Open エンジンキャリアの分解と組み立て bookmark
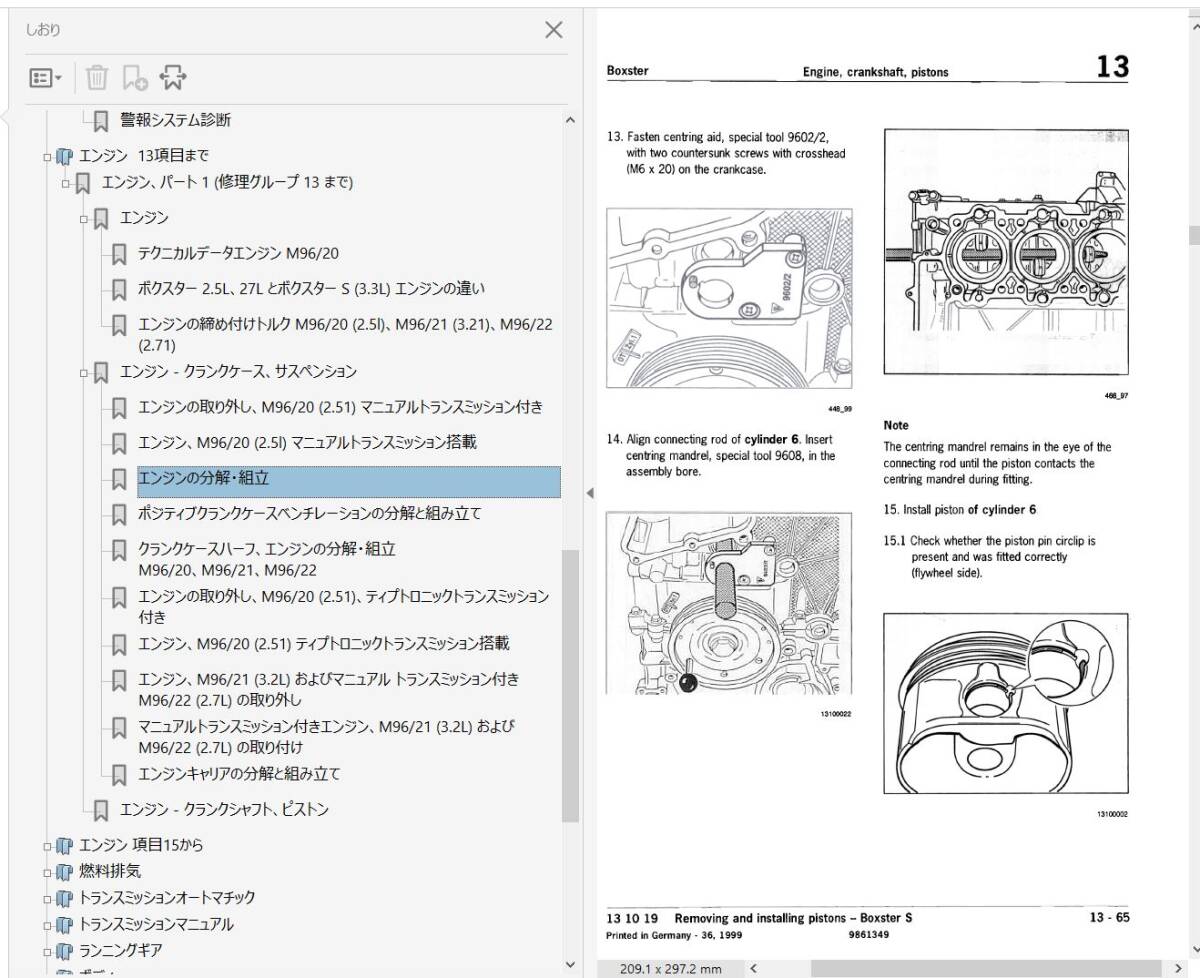 coord(239,774)
